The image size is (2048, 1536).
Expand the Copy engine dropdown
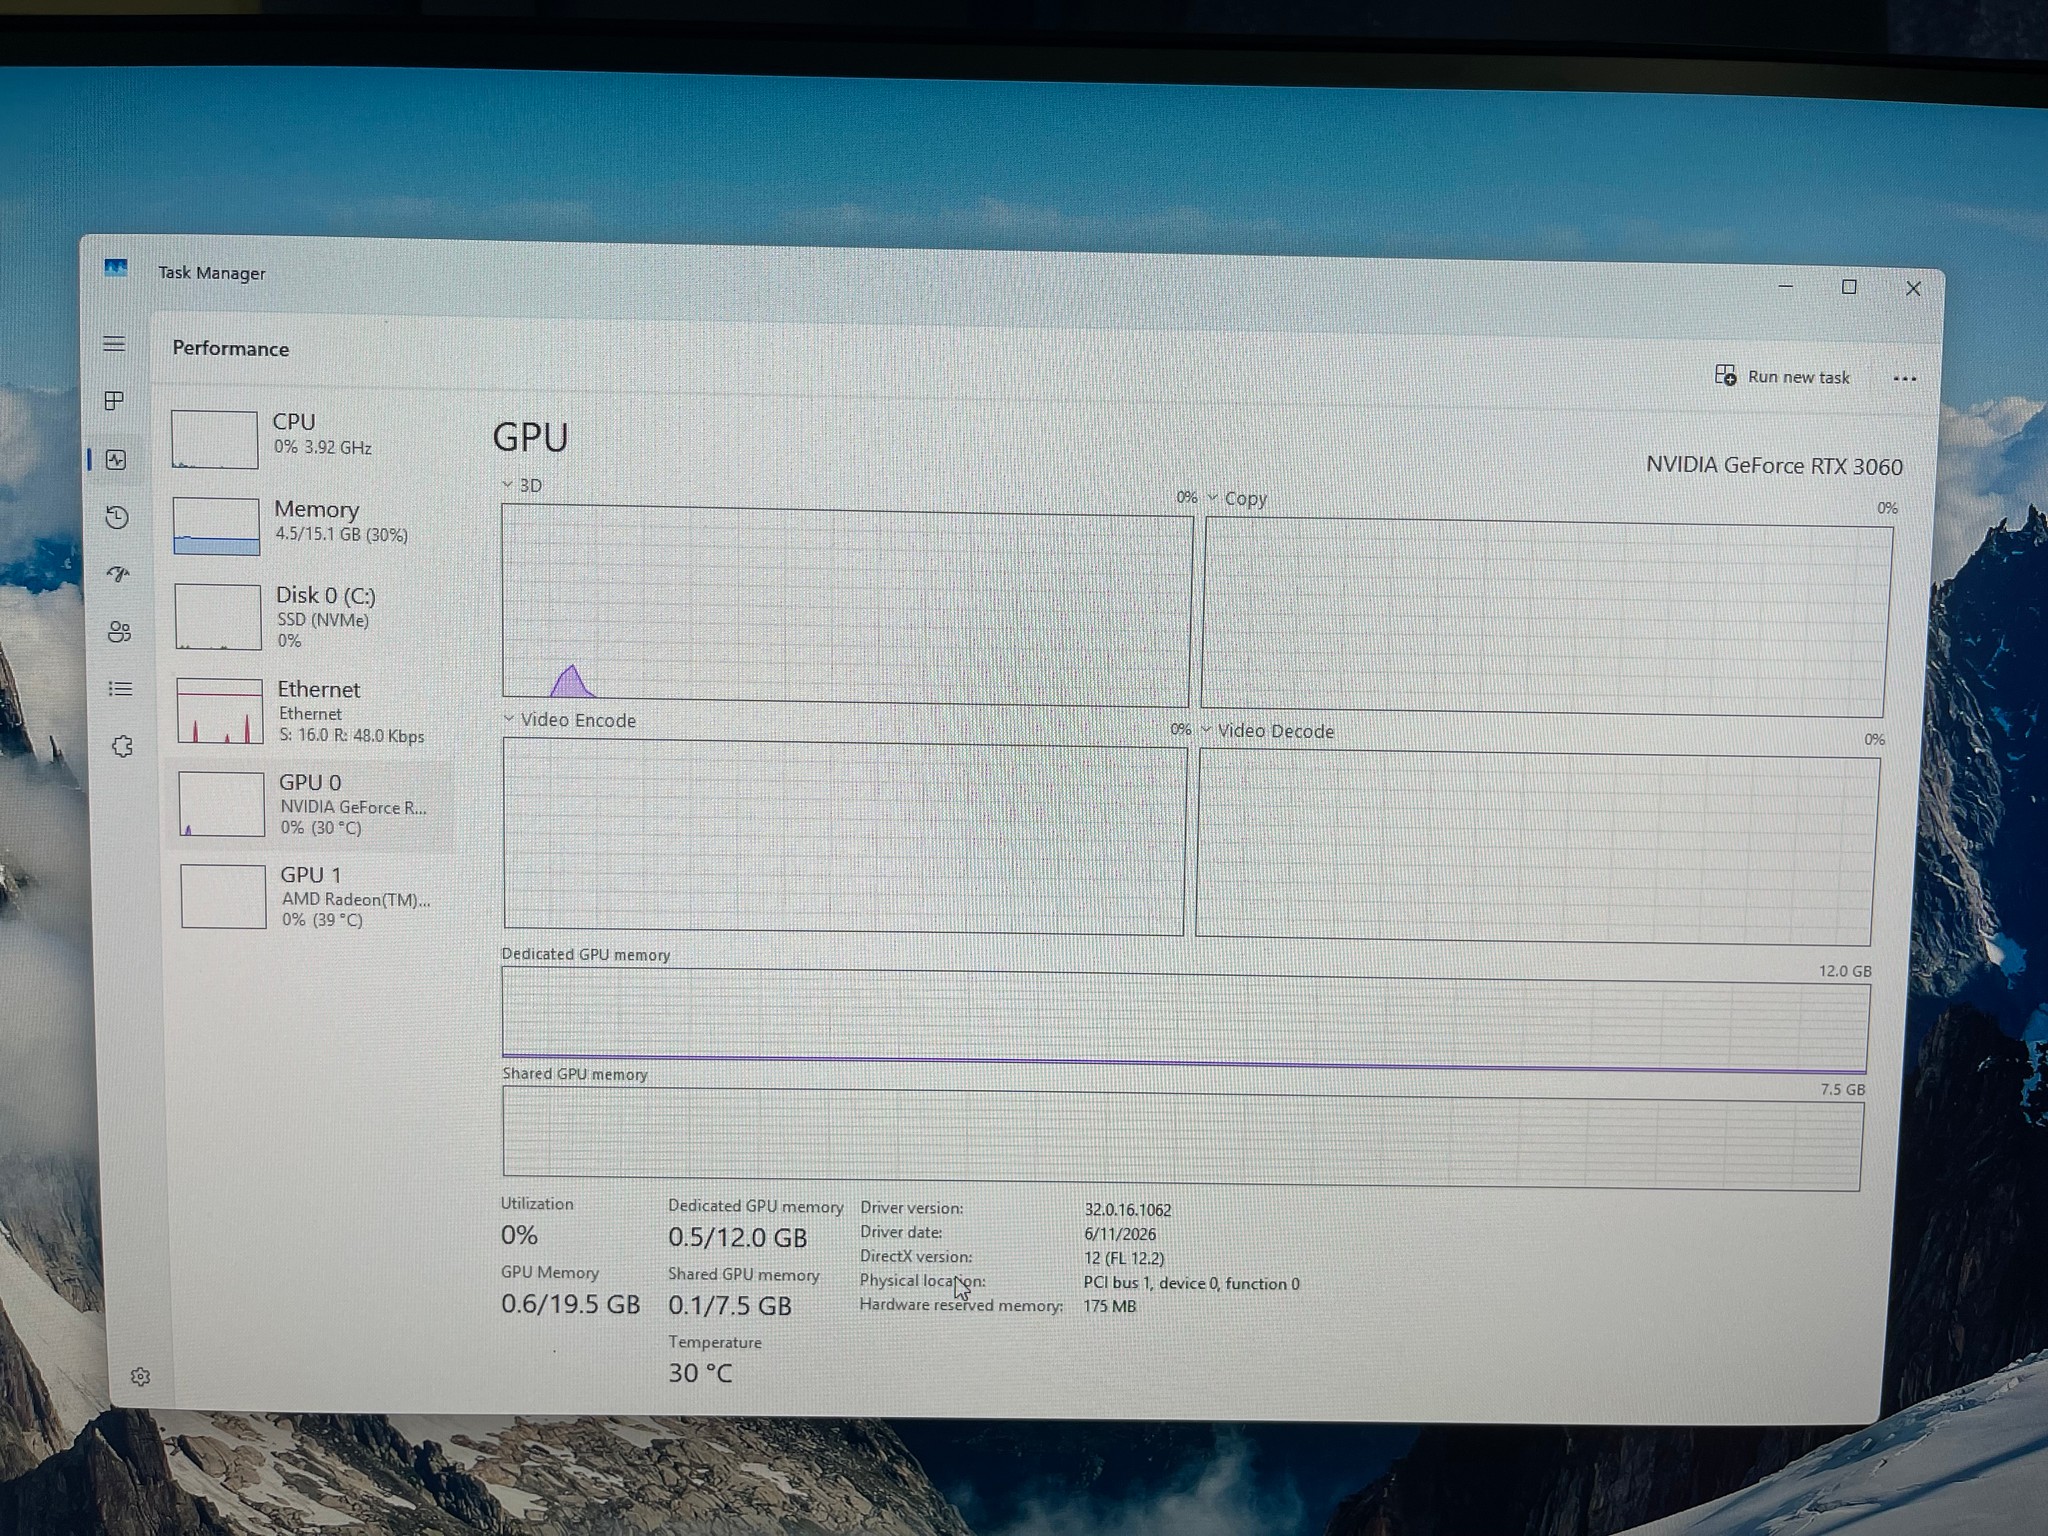1237,498
